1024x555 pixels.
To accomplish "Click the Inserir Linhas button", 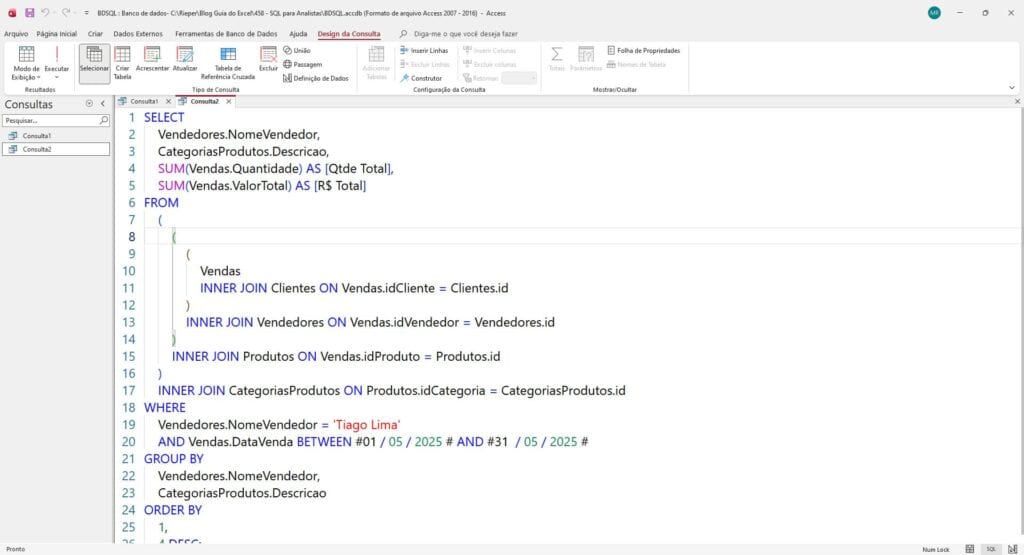I will [424, 50].
